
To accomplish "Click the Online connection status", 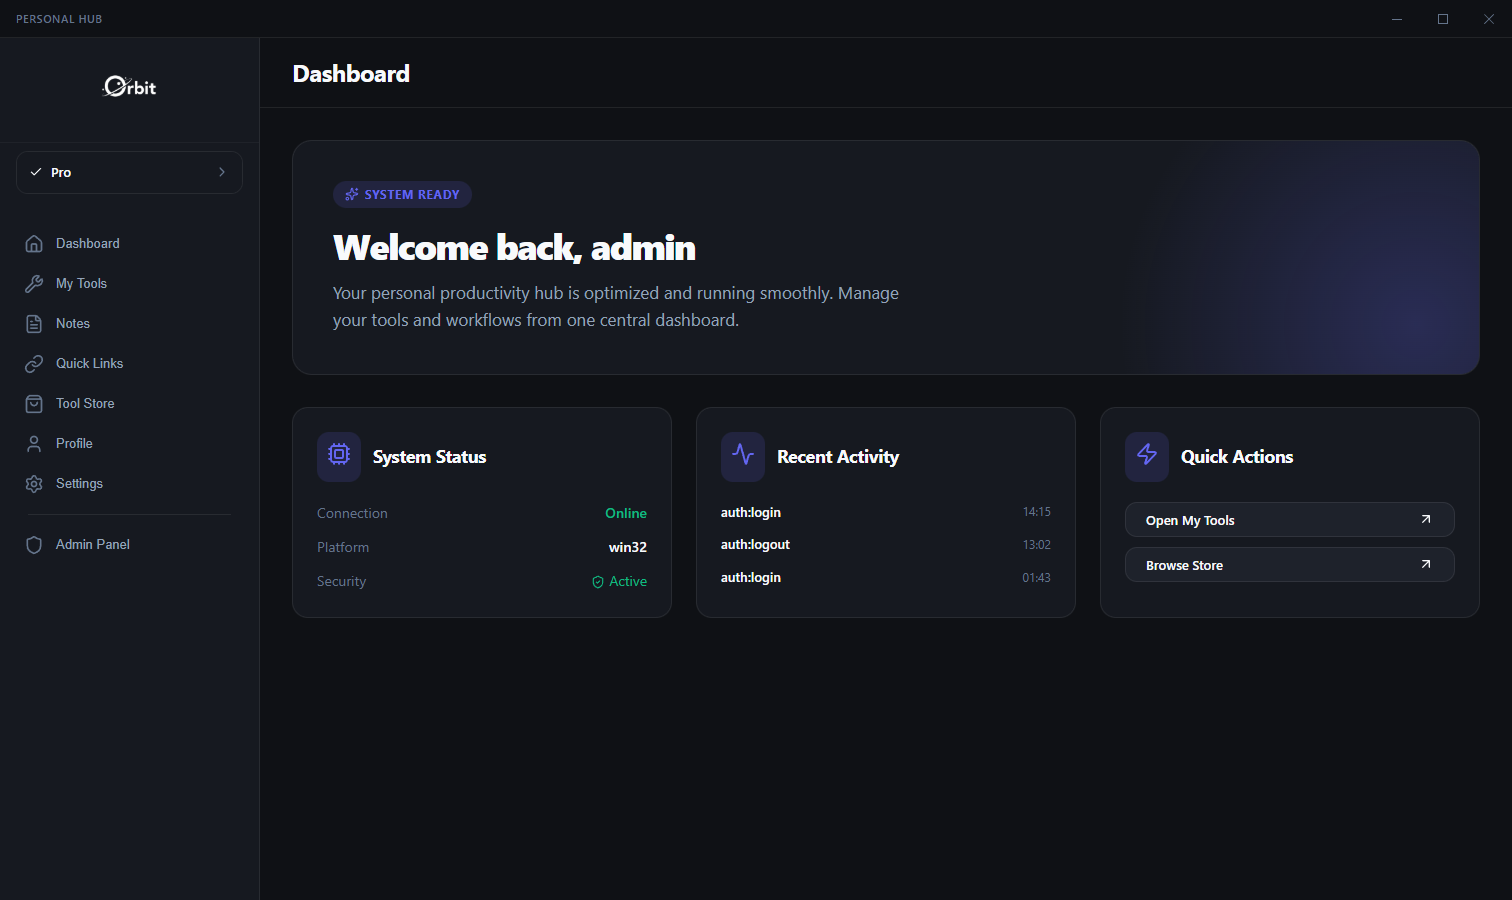I will pyautogui.click(x=626, y=512).
